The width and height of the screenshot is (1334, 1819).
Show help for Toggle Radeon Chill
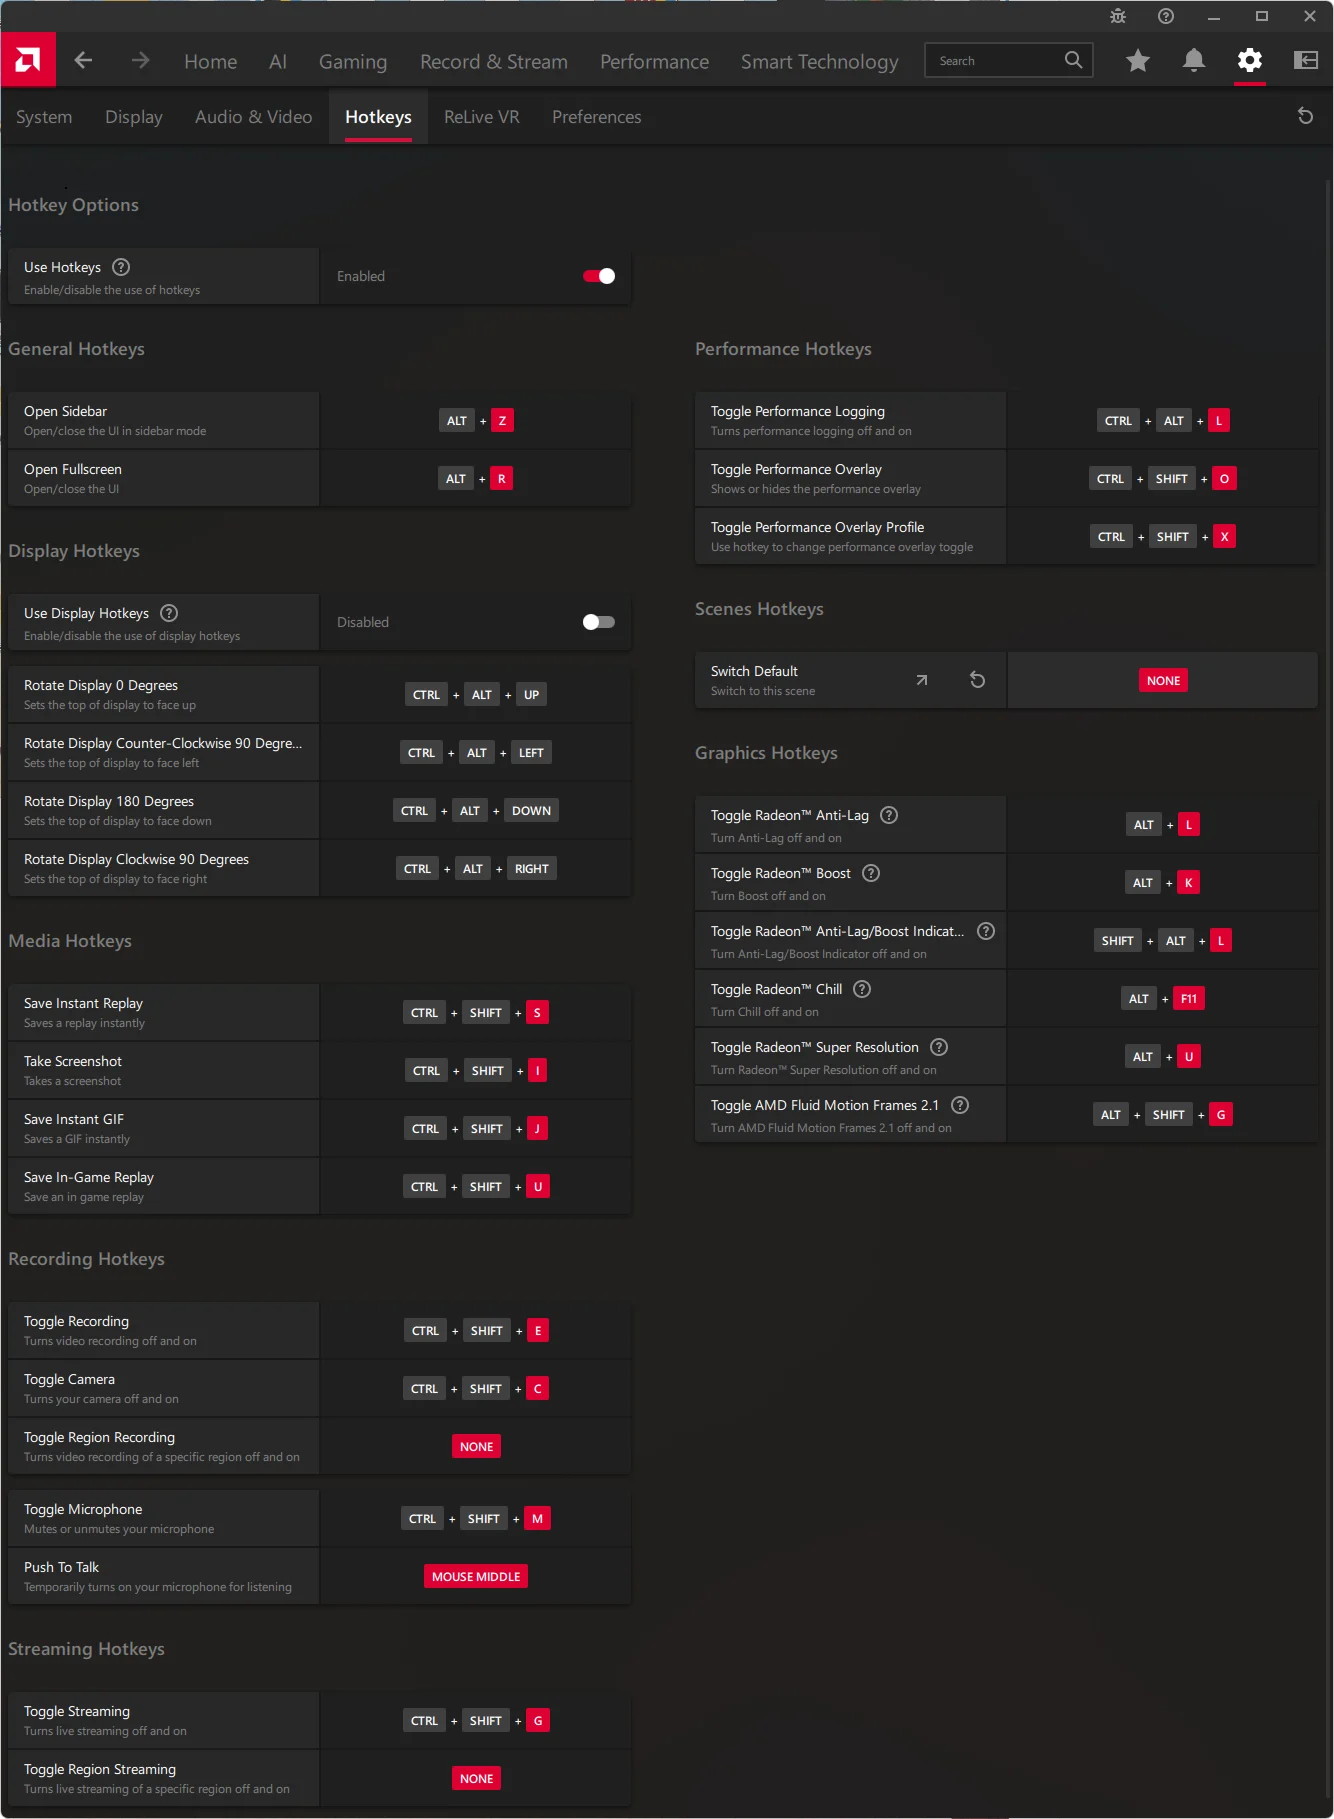(x=862, y=989)
